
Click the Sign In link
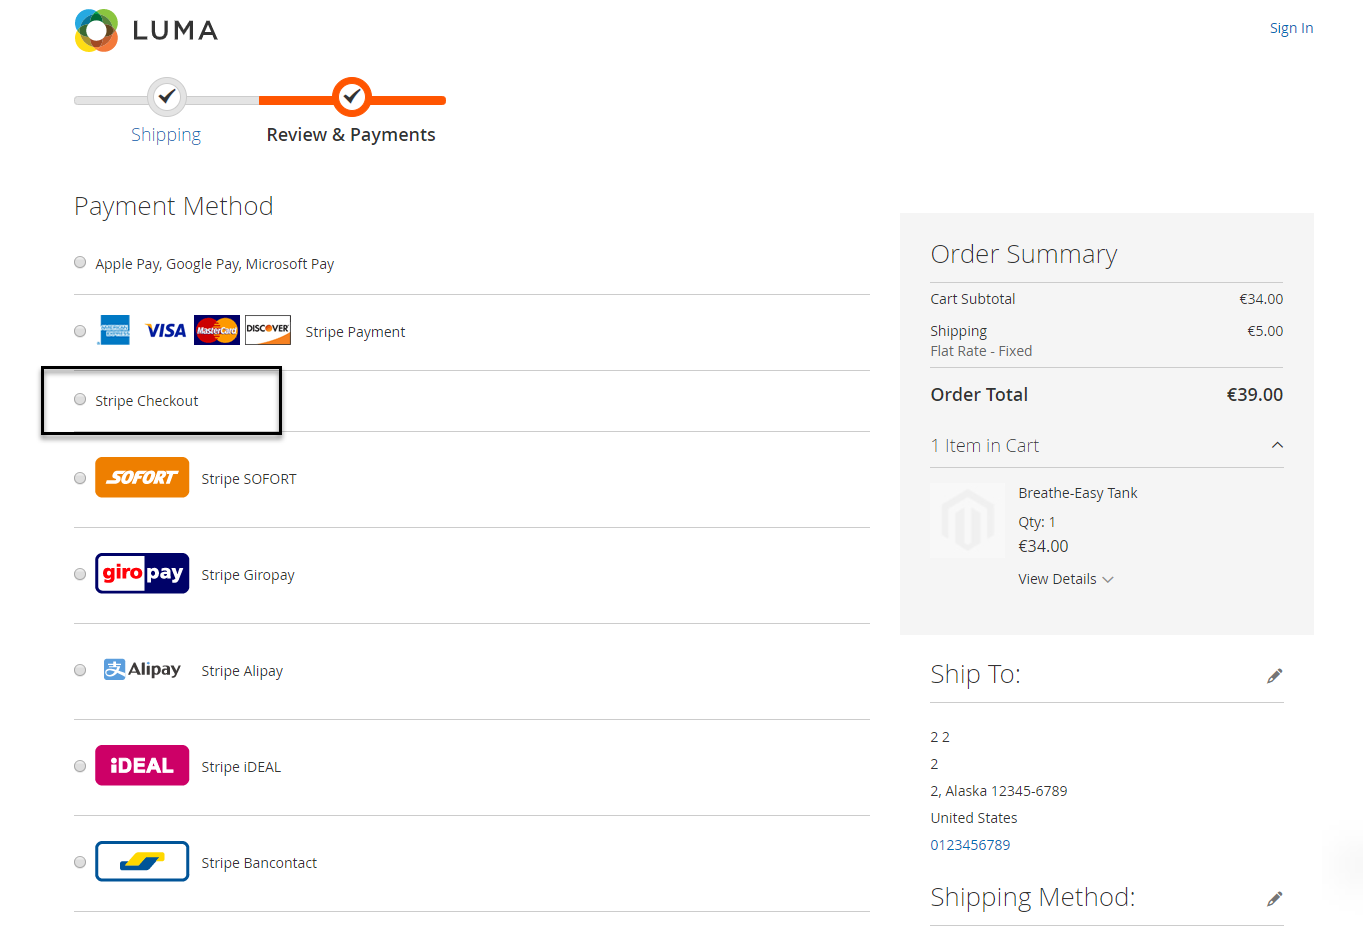(x=1291, y=28)
